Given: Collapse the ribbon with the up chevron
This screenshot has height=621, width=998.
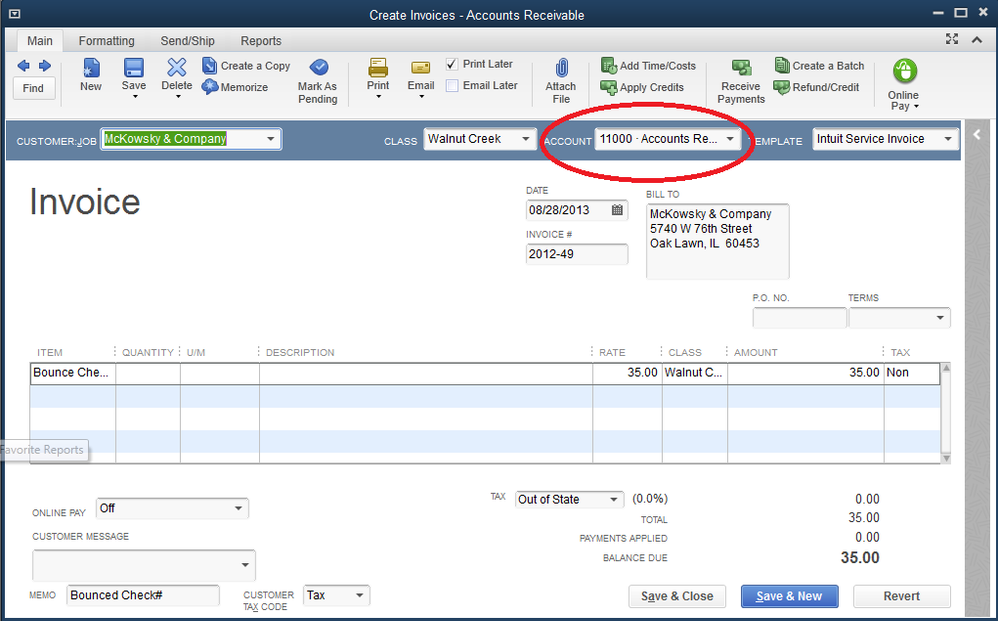Looking at the screenshot, I should pyautogui.click(x=977, y=40).
